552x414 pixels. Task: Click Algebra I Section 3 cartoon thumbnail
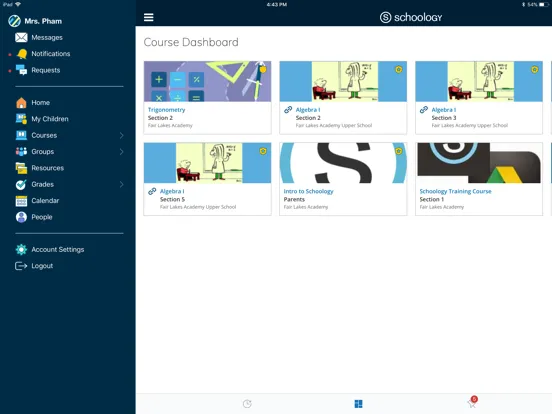tap(479, 82)
